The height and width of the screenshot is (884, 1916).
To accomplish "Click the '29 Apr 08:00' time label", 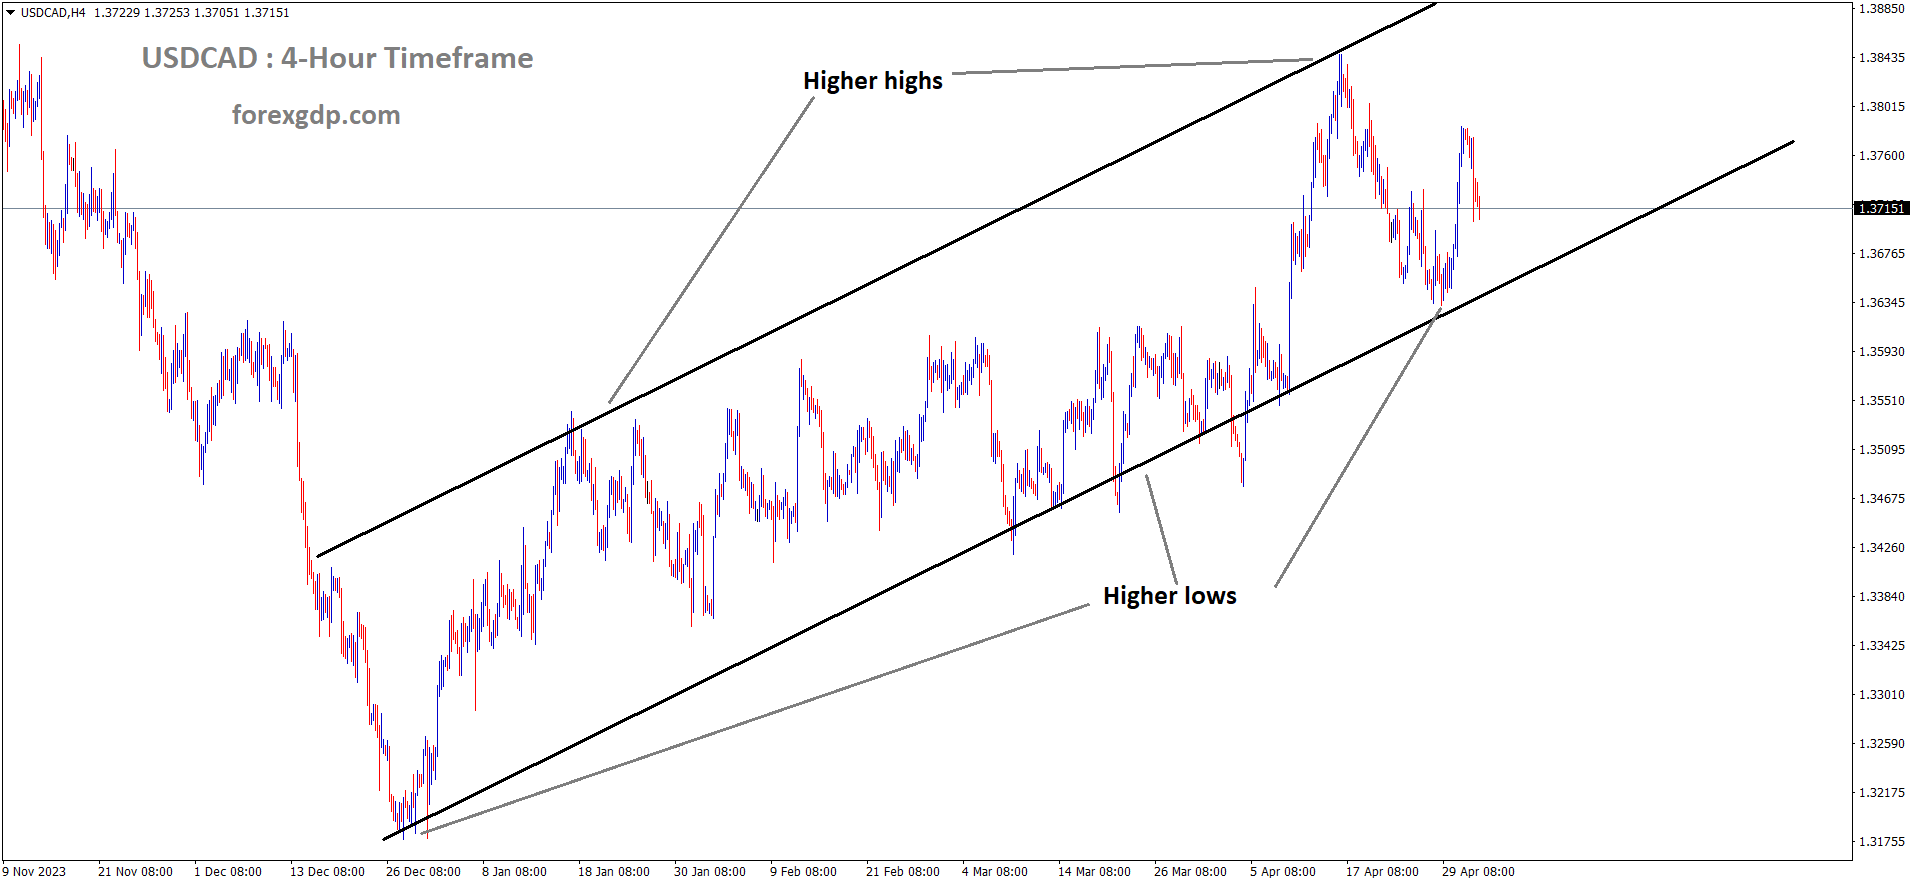I will point(1478,872).
